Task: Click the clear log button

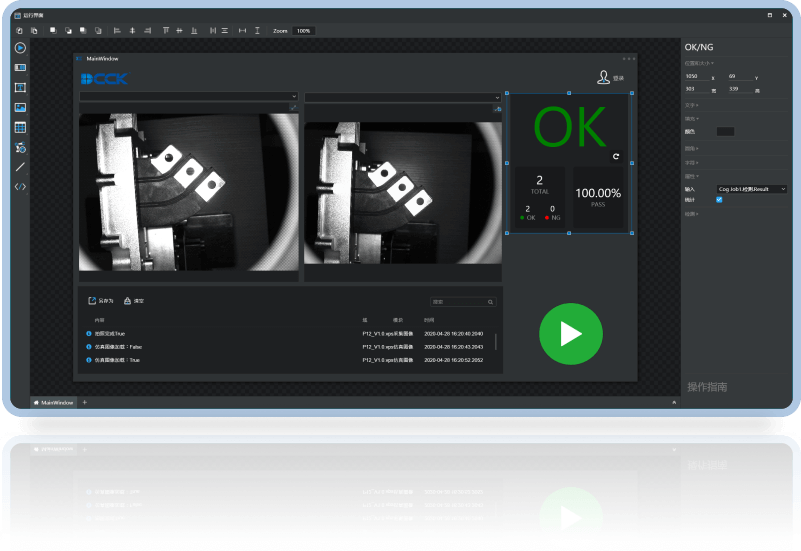Action: point(134,300)
